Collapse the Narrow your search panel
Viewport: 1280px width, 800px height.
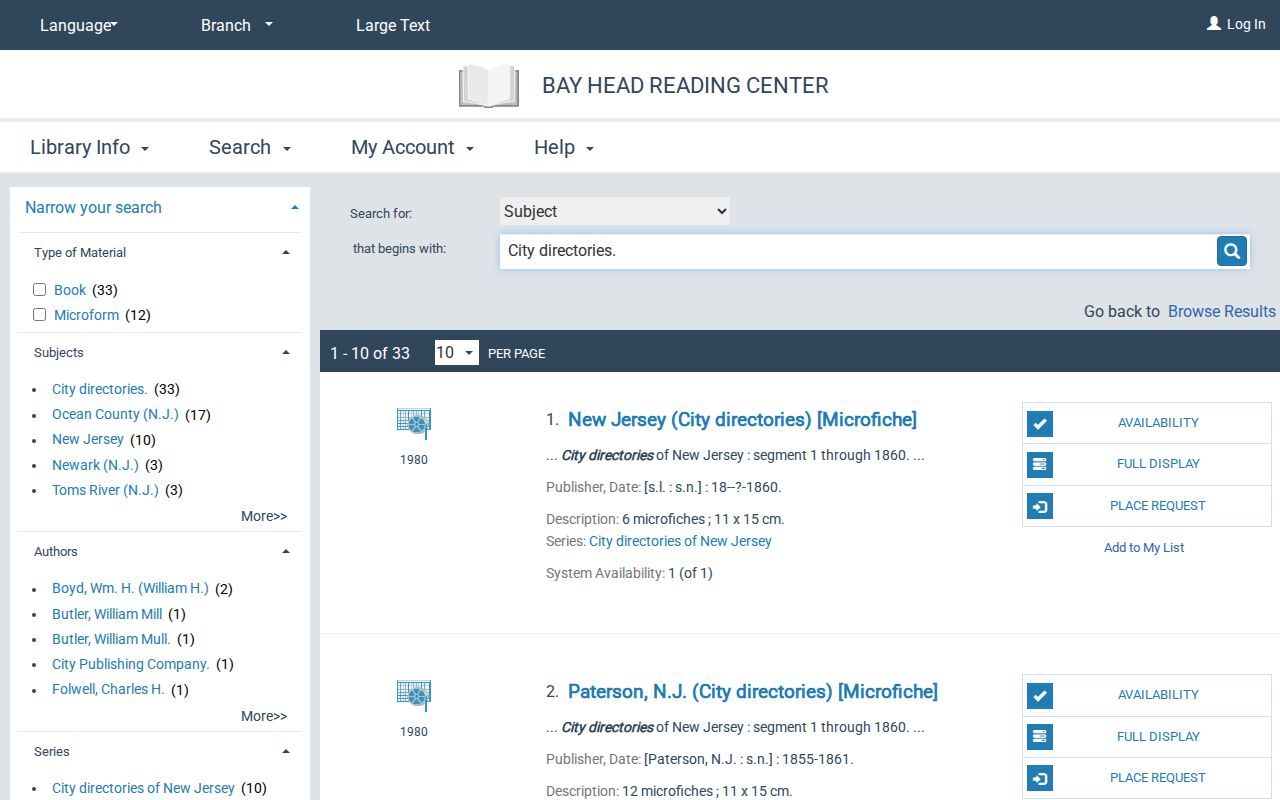tap(295, 208)
